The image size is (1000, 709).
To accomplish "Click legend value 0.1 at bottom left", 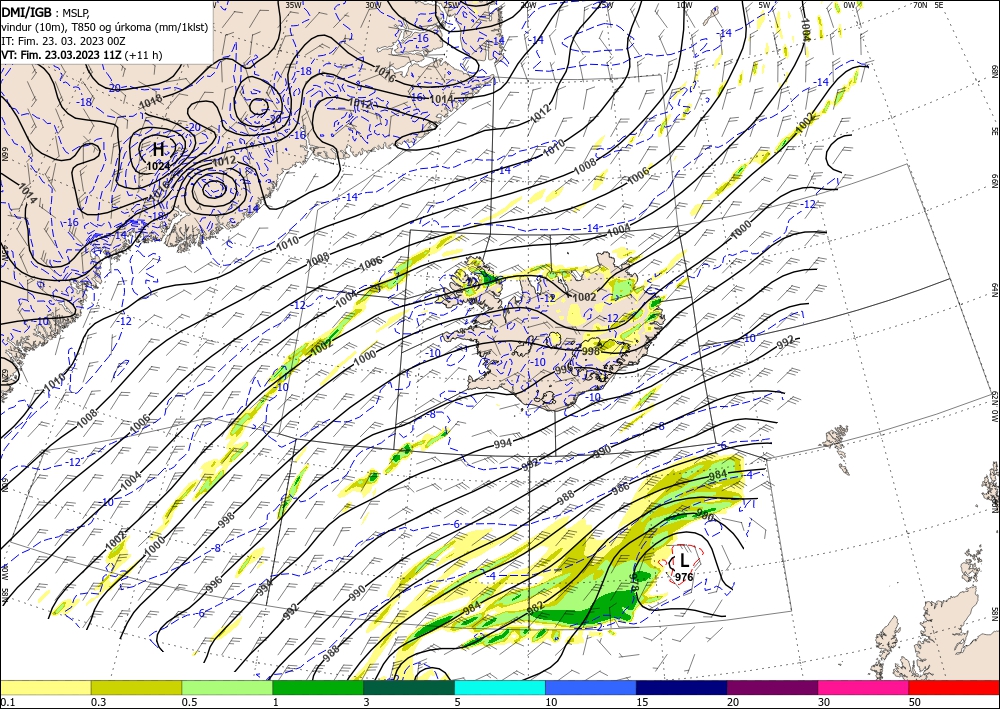I will pyautogui.click(x=6, y=702).
